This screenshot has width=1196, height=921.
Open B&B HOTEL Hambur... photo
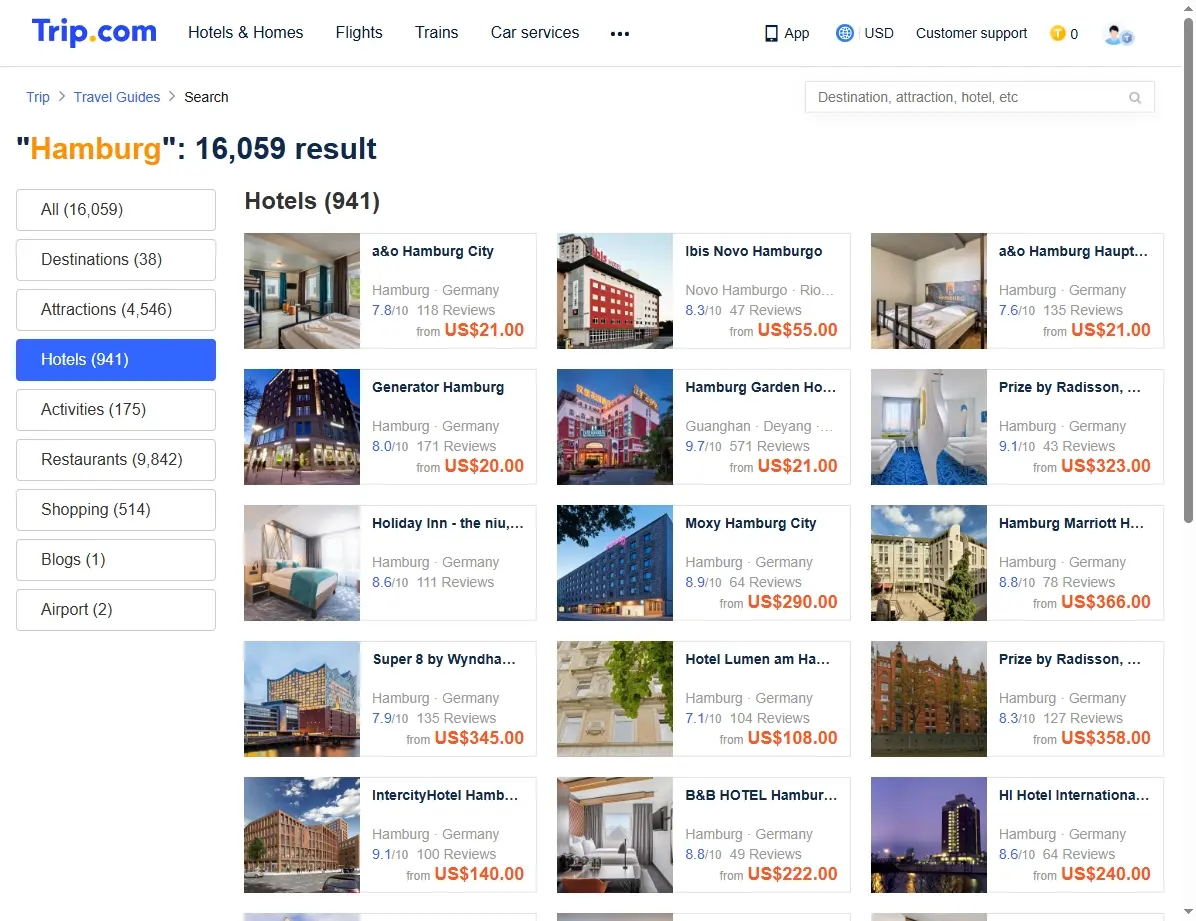coord(615,835)
